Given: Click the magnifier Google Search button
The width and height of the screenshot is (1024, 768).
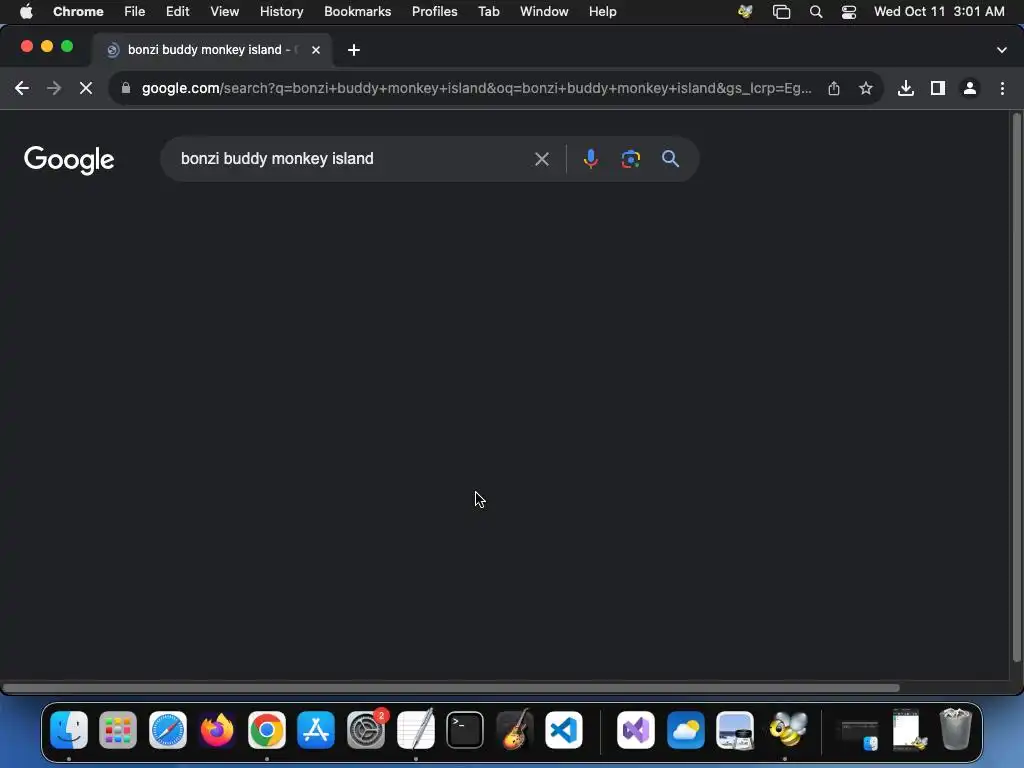Looking at the screenshot, I should pos(670,159).
